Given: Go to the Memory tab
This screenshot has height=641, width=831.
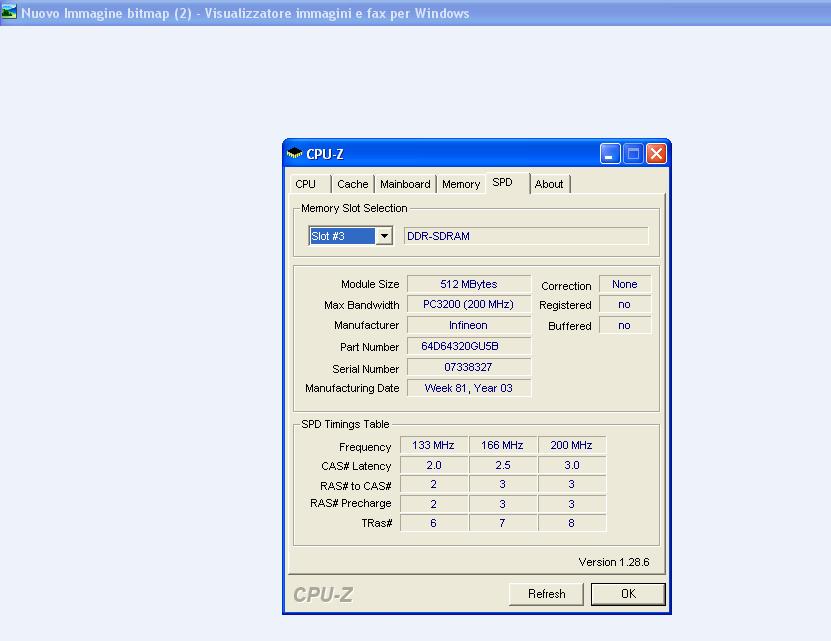Looking at the screenshot, I should pyautogui.click(x=461, y=184).
